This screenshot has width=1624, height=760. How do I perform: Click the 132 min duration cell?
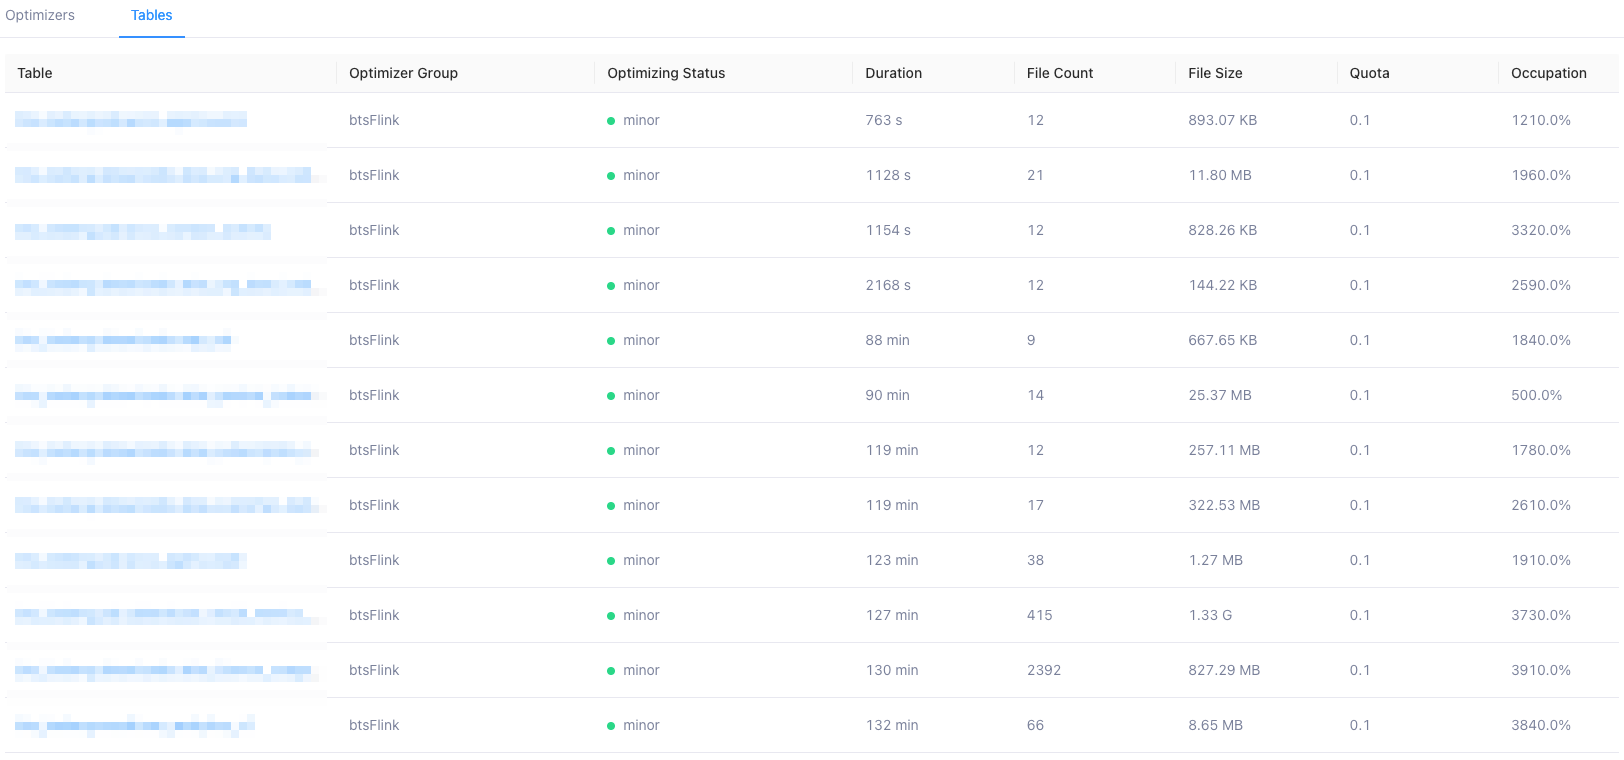click(892, 725)
